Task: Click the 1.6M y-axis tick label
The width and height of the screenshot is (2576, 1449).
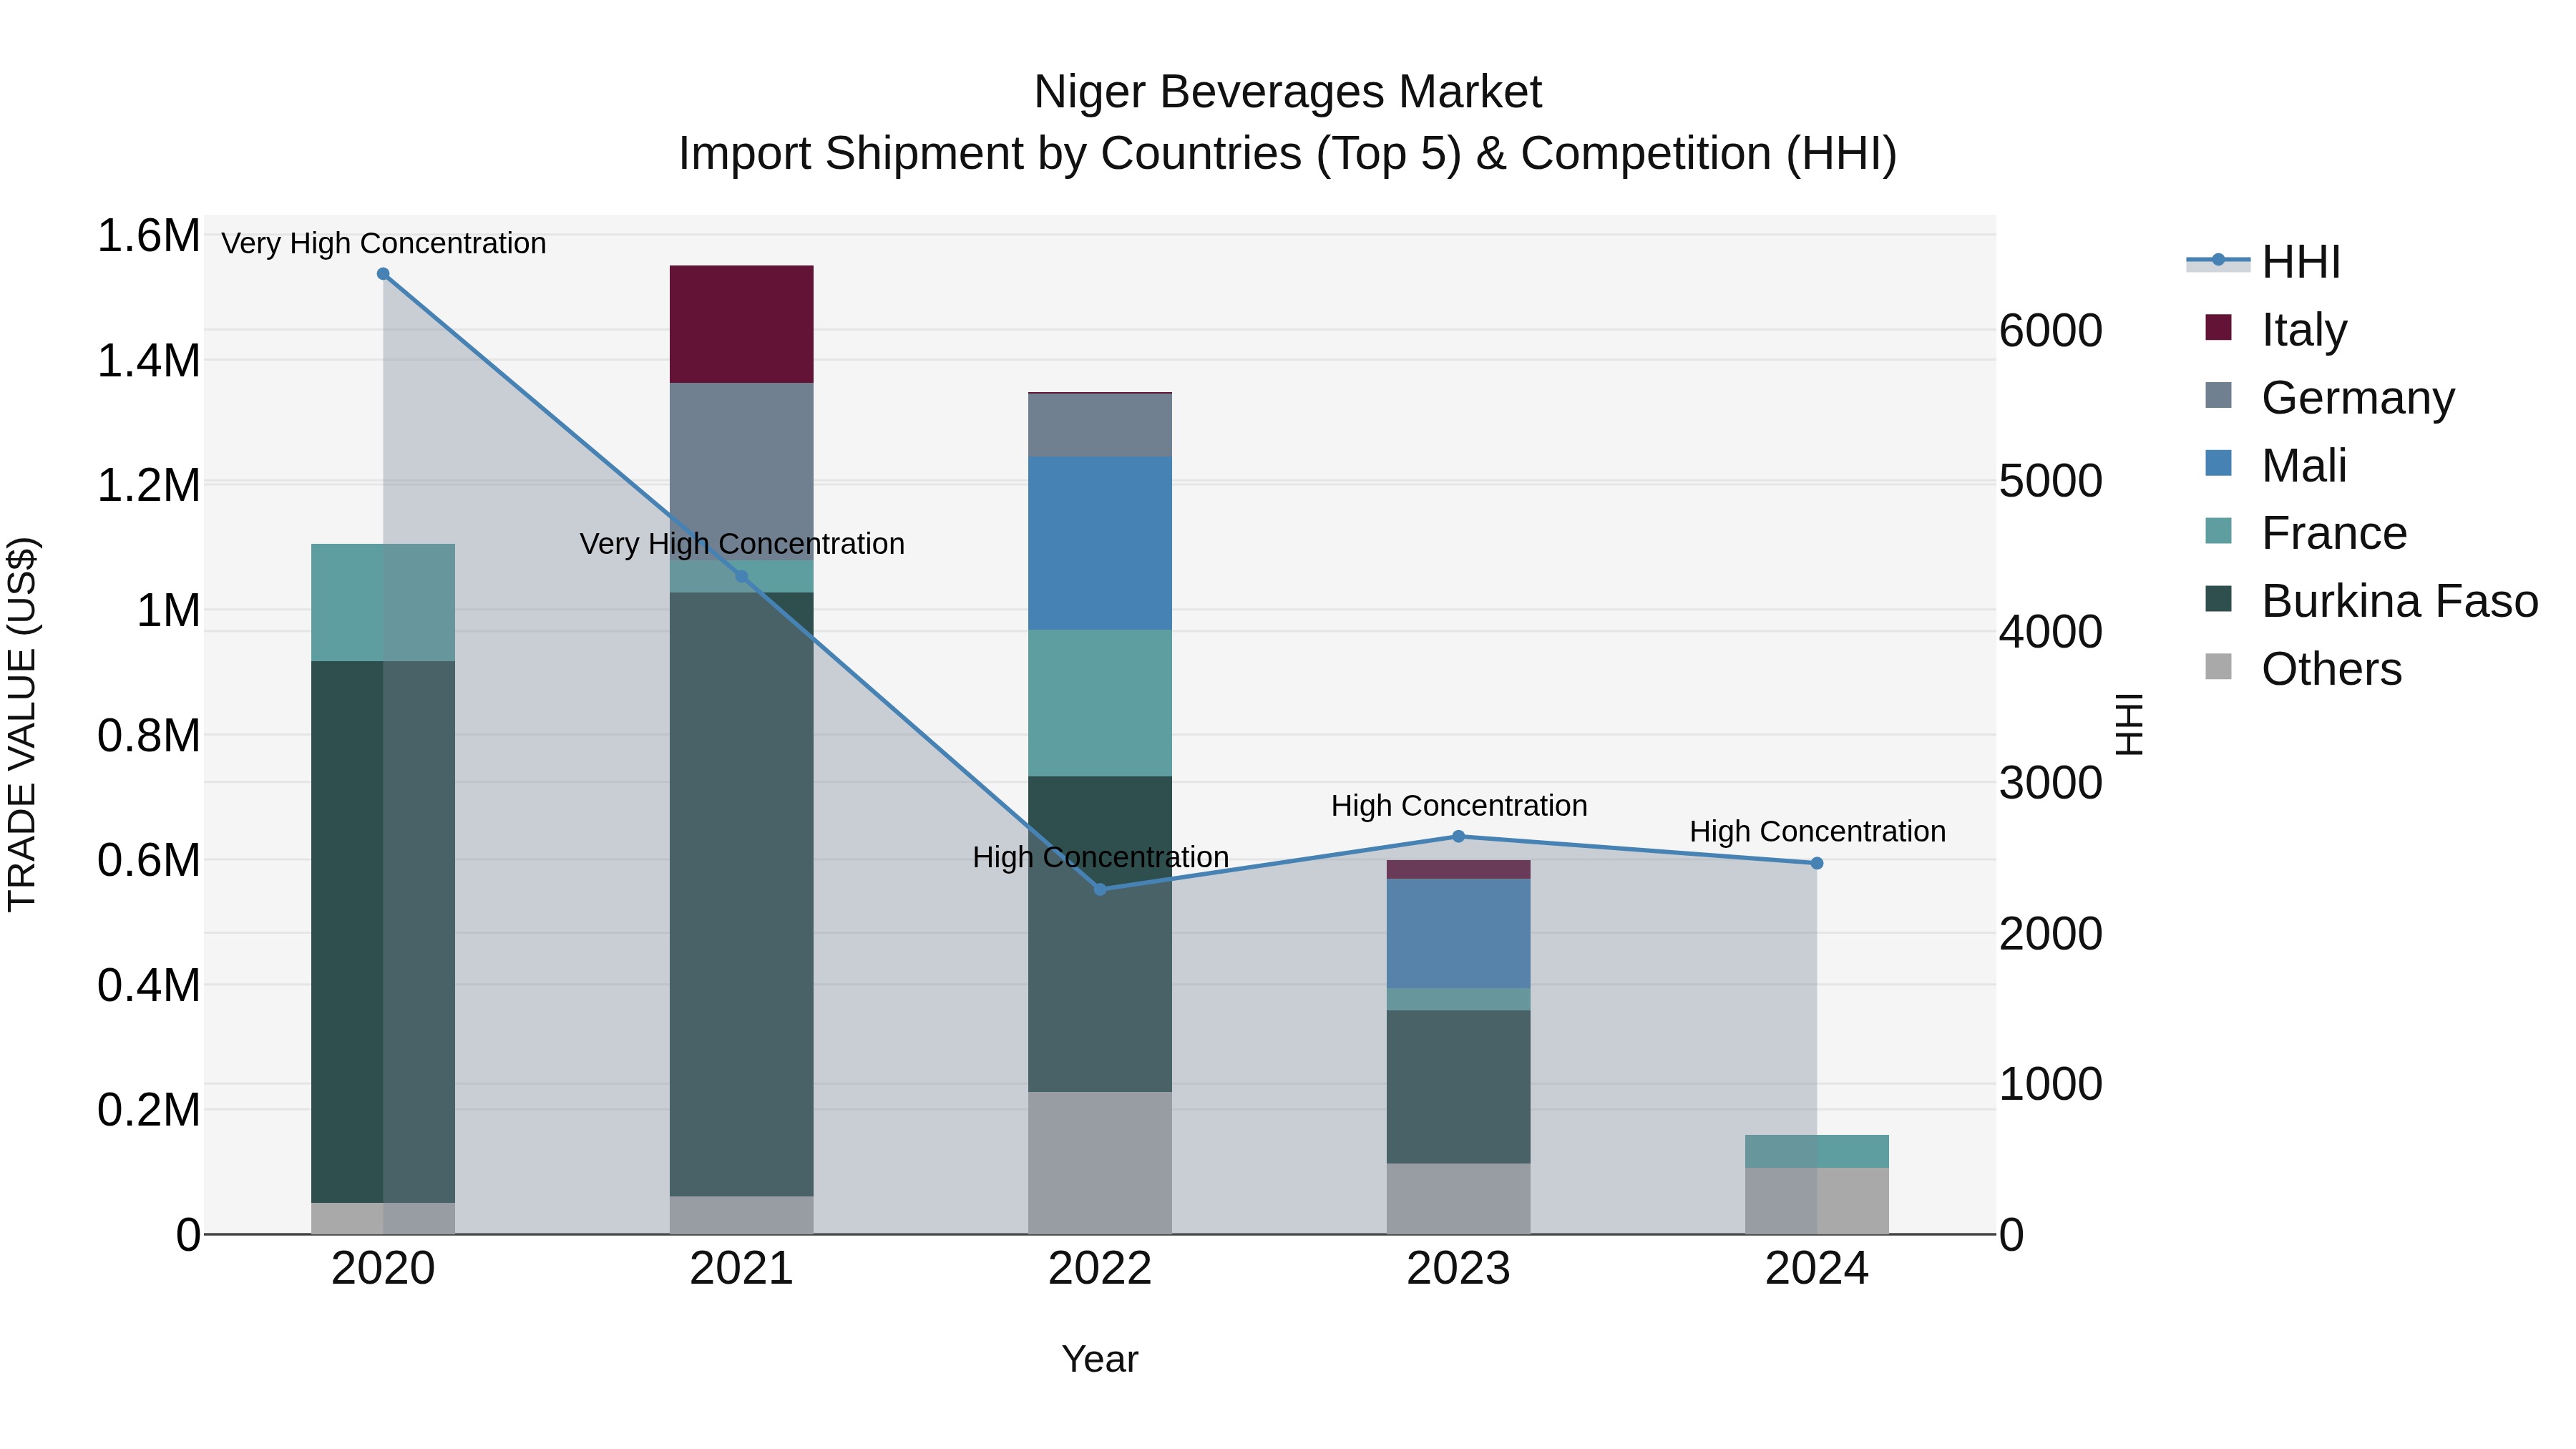Action: click(149, 236)
